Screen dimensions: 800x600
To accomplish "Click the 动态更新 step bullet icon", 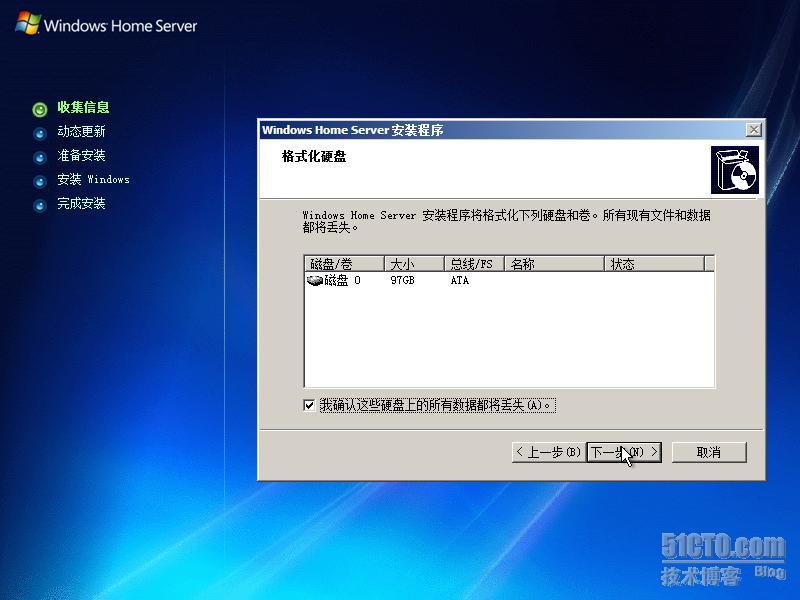I will point(40,134).
